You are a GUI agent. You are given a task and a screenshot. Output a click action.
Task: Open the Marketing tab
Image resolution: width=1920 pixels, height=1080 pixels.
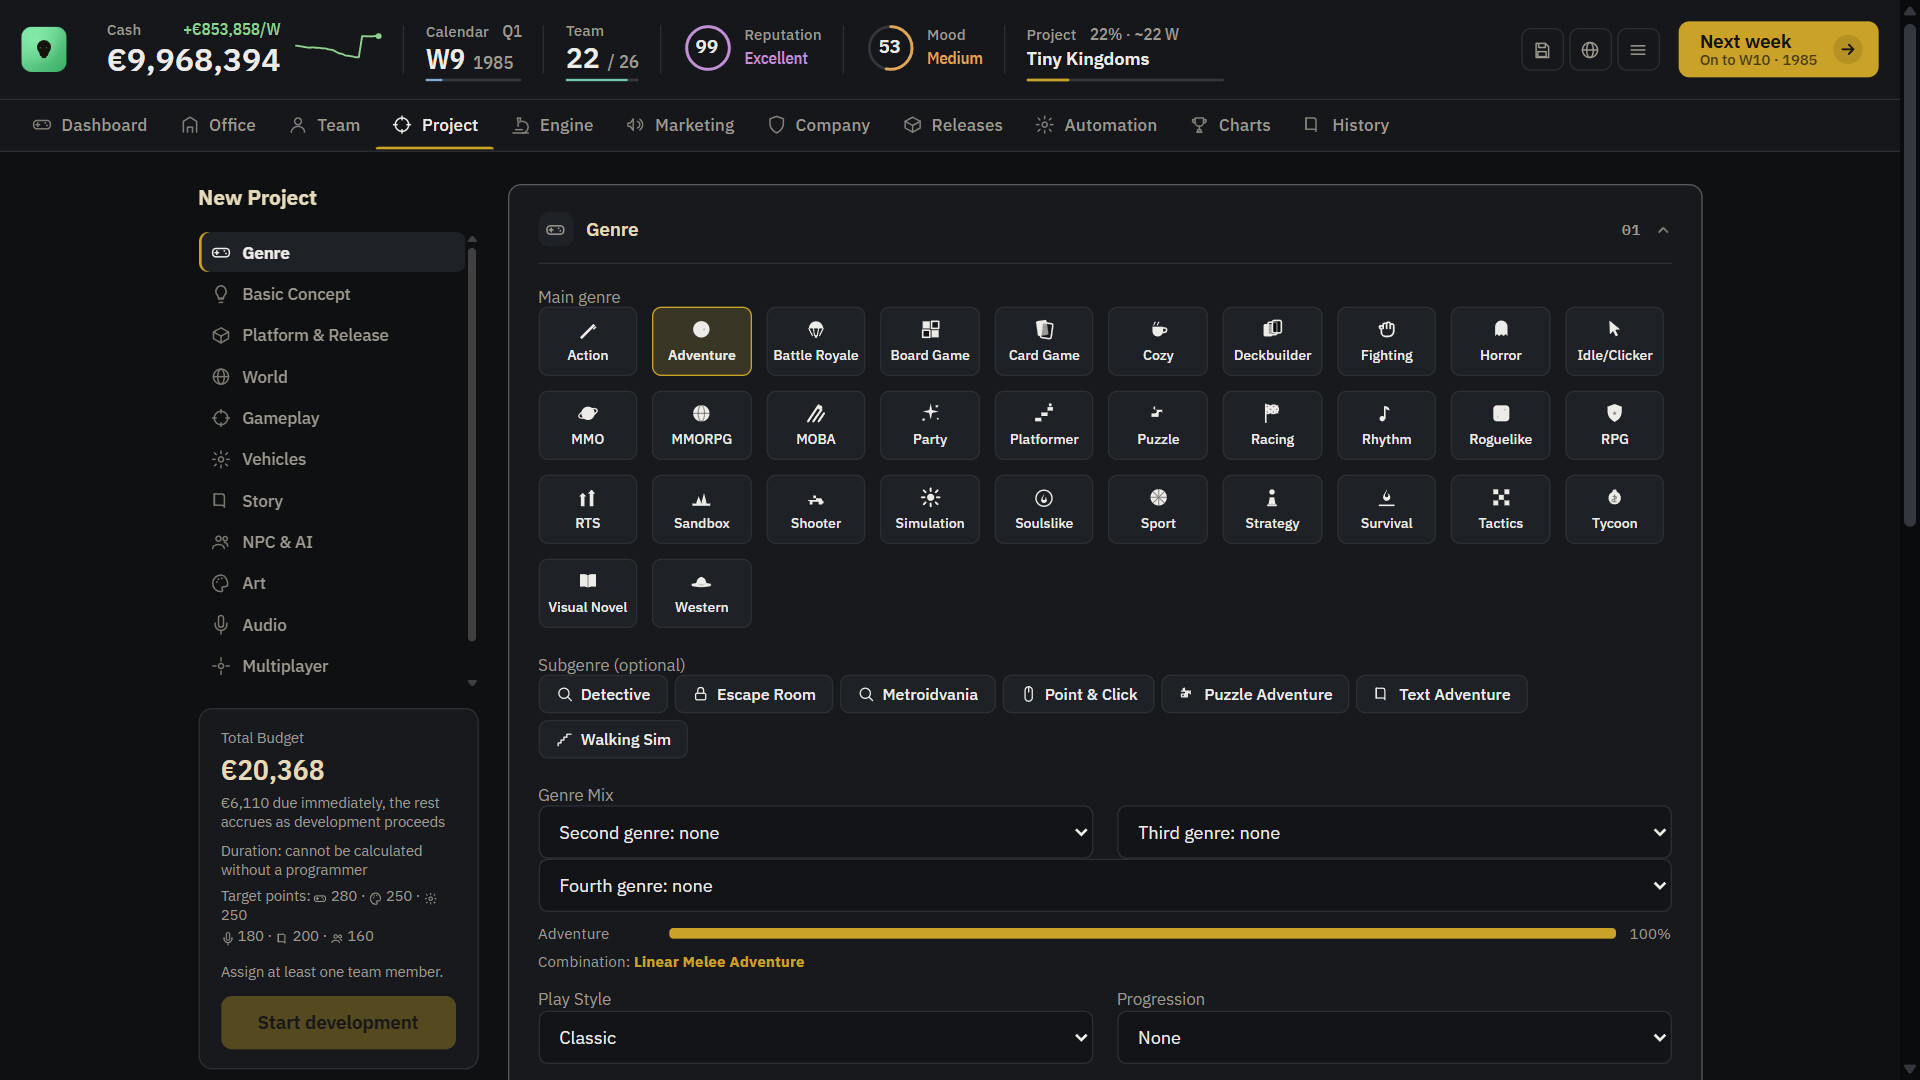point(680,125)
